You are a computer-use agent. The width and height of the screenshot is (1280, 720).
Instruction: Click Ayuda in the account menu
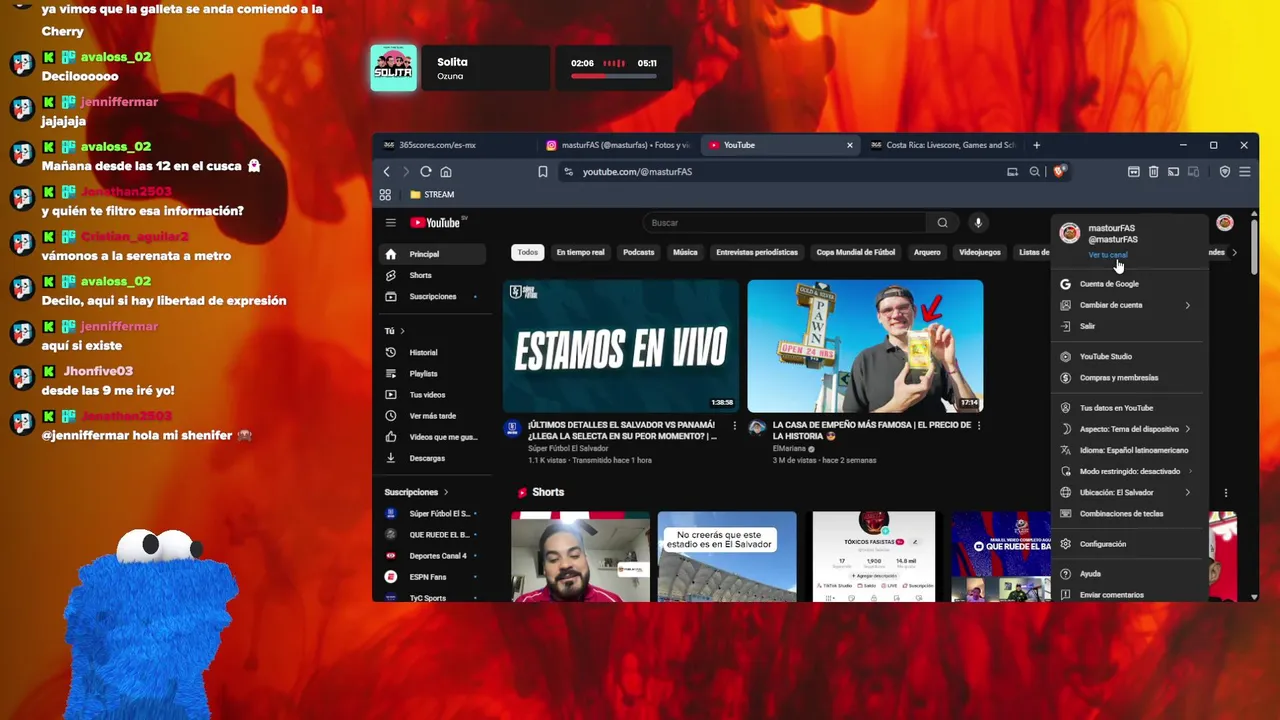1128,574
